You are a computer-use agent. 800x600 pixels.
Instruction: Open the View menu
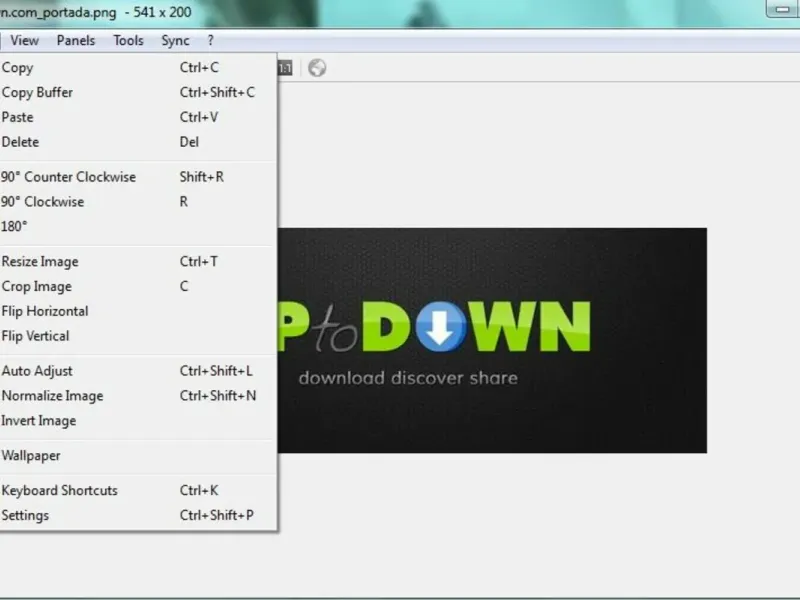coord(24,41)
